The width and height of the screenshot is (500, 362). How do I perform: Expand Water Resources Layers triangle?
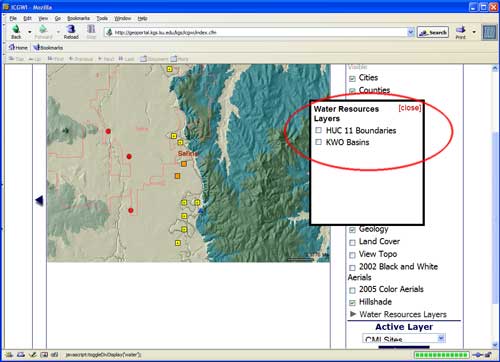pyautogui.click(x=353, y=314)
